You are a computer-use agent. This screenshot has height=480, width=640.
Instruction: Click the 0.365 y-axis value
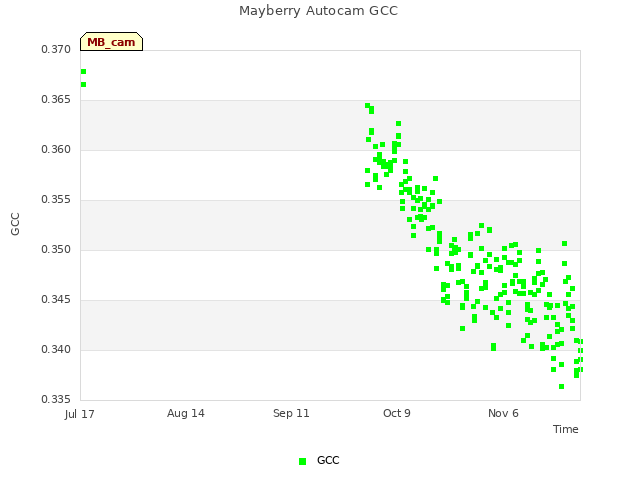[x=56, y=100]
